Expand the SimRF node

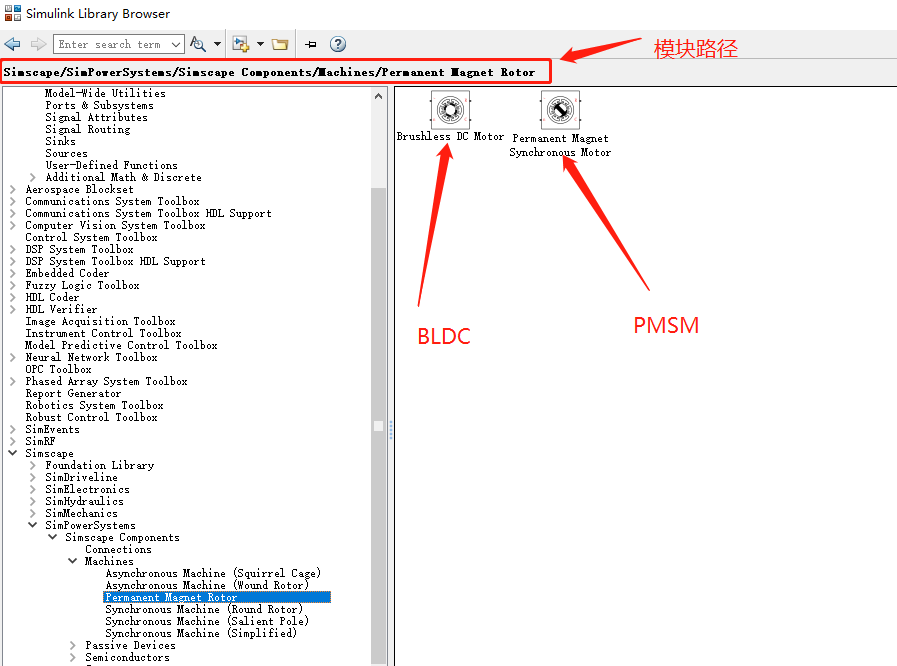pyautogui.click(x=13, y=442)
